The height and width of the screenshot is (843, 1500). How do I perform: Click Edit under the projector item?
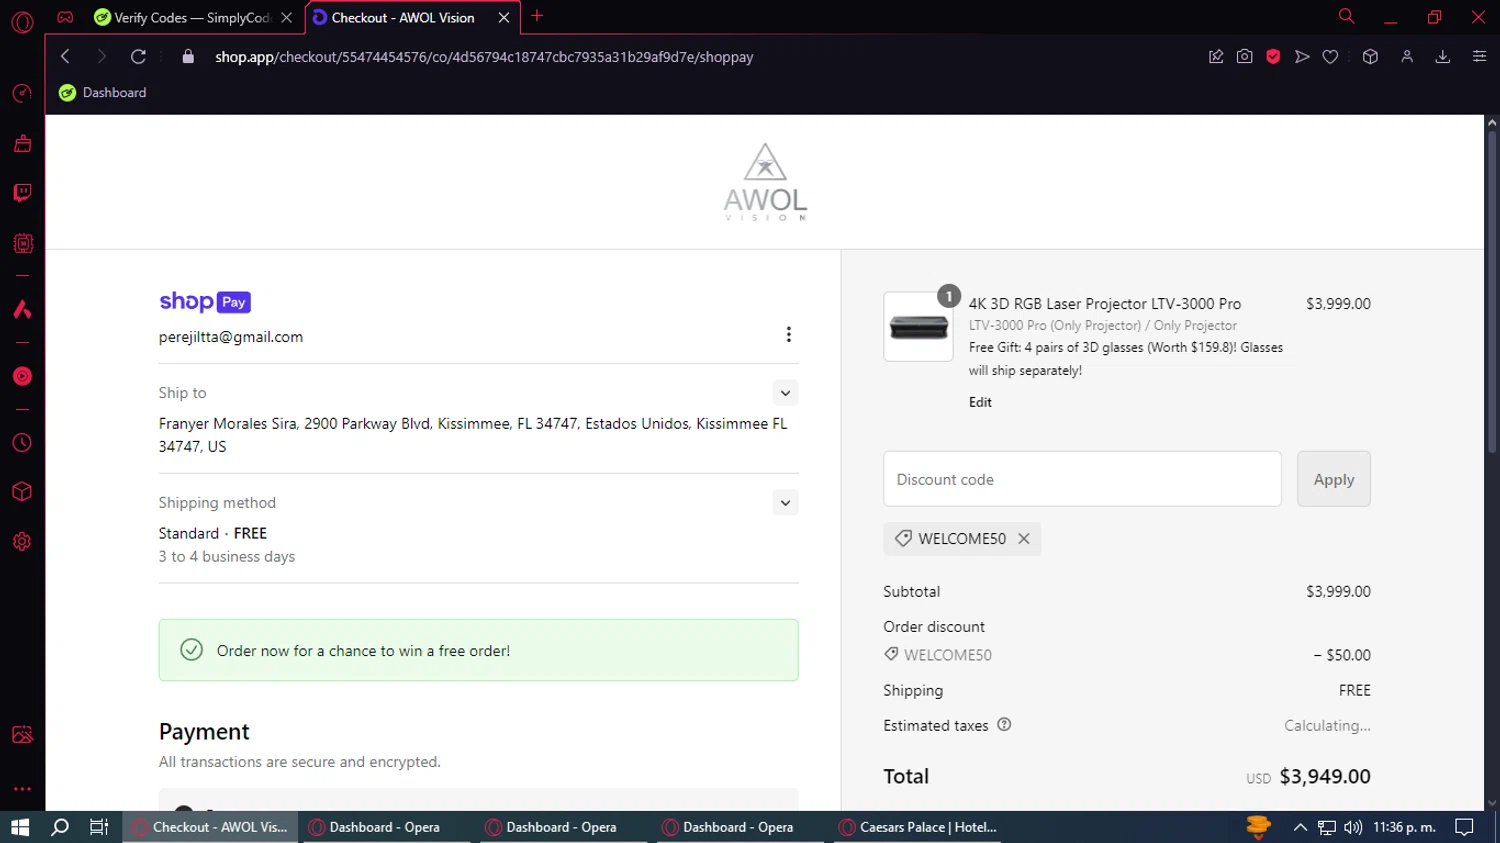pos(980,402)
